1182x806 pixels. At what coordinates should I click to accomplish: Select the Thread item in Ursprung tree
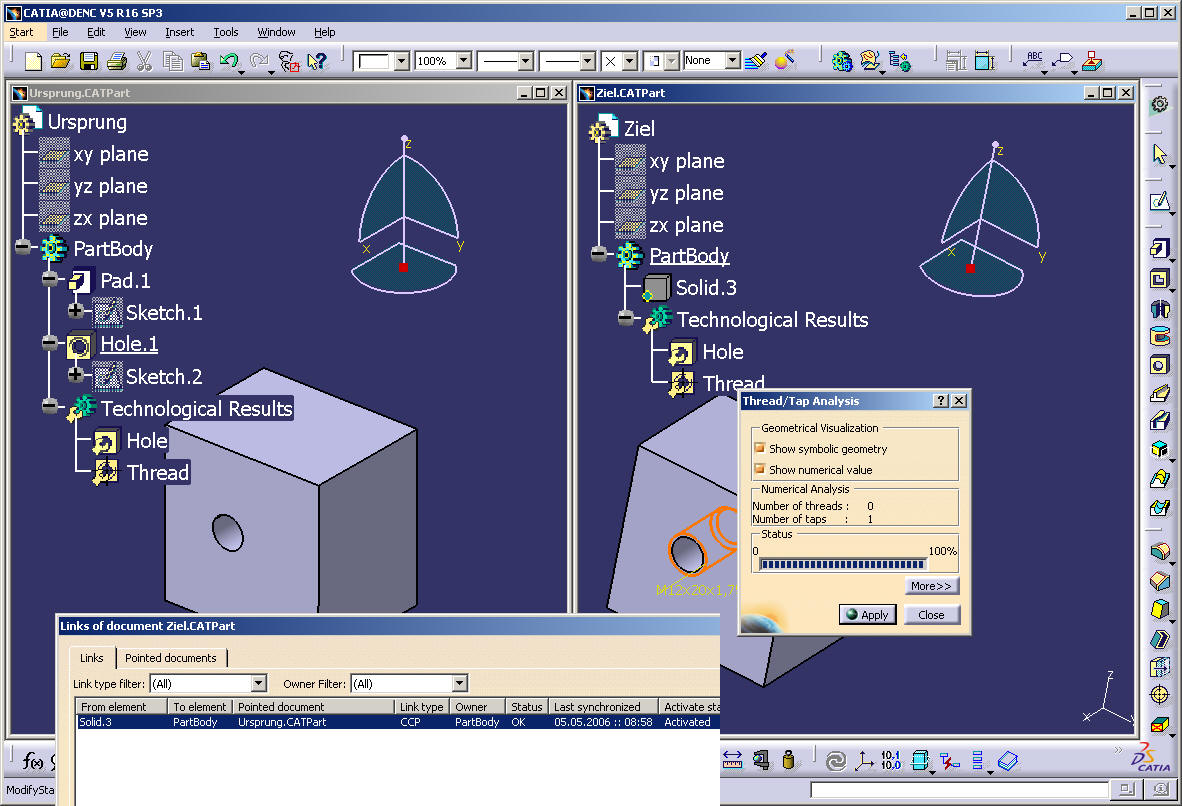[x=158, y=473]
